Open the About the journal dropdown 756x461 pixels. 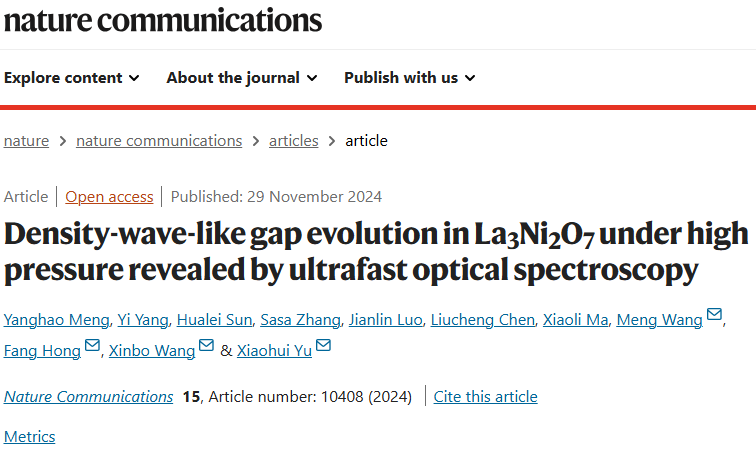[x=242, y=78]
